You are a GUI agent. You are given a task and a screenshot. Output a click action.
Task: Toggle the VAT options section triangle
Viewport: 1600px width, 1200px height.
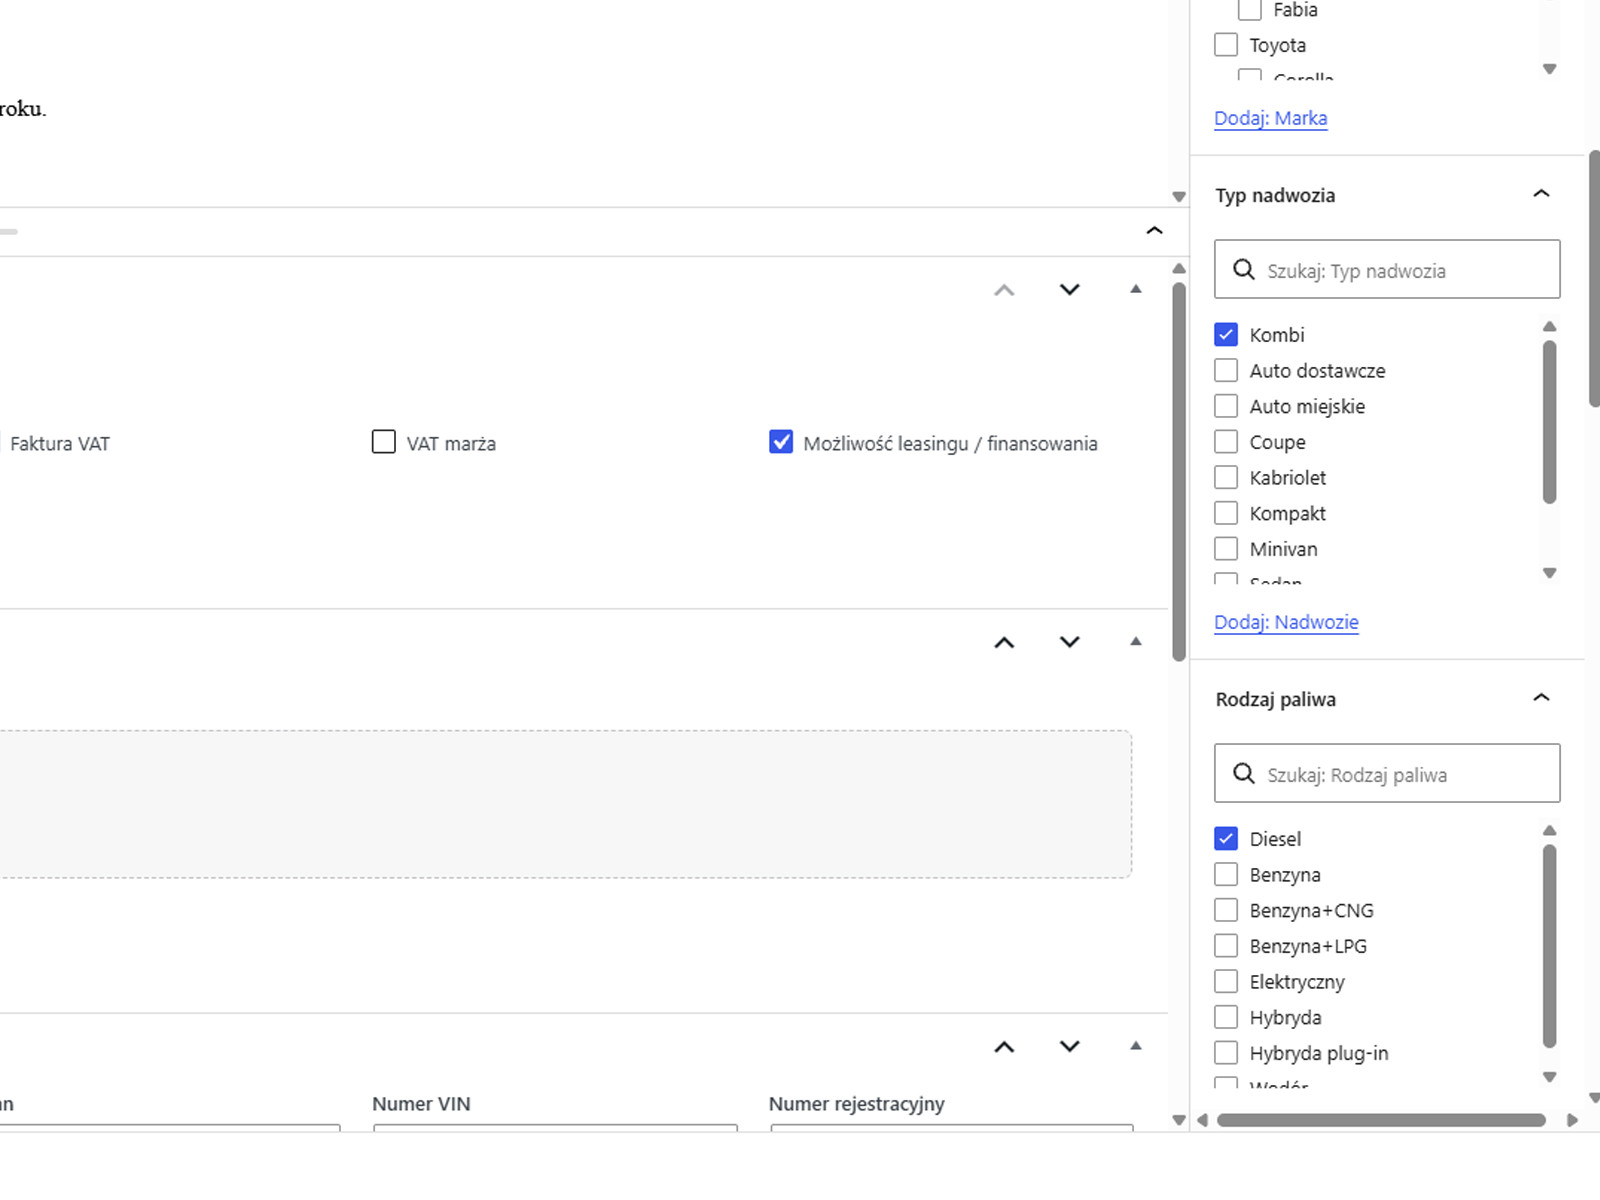pos(1135,289)
